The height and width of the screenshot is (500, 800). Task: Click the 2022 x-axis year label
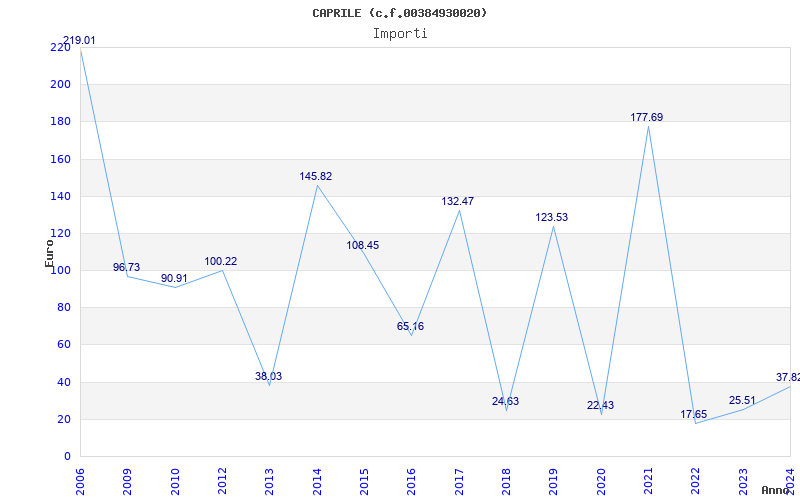pyautogui.click(x=695, y=482)
